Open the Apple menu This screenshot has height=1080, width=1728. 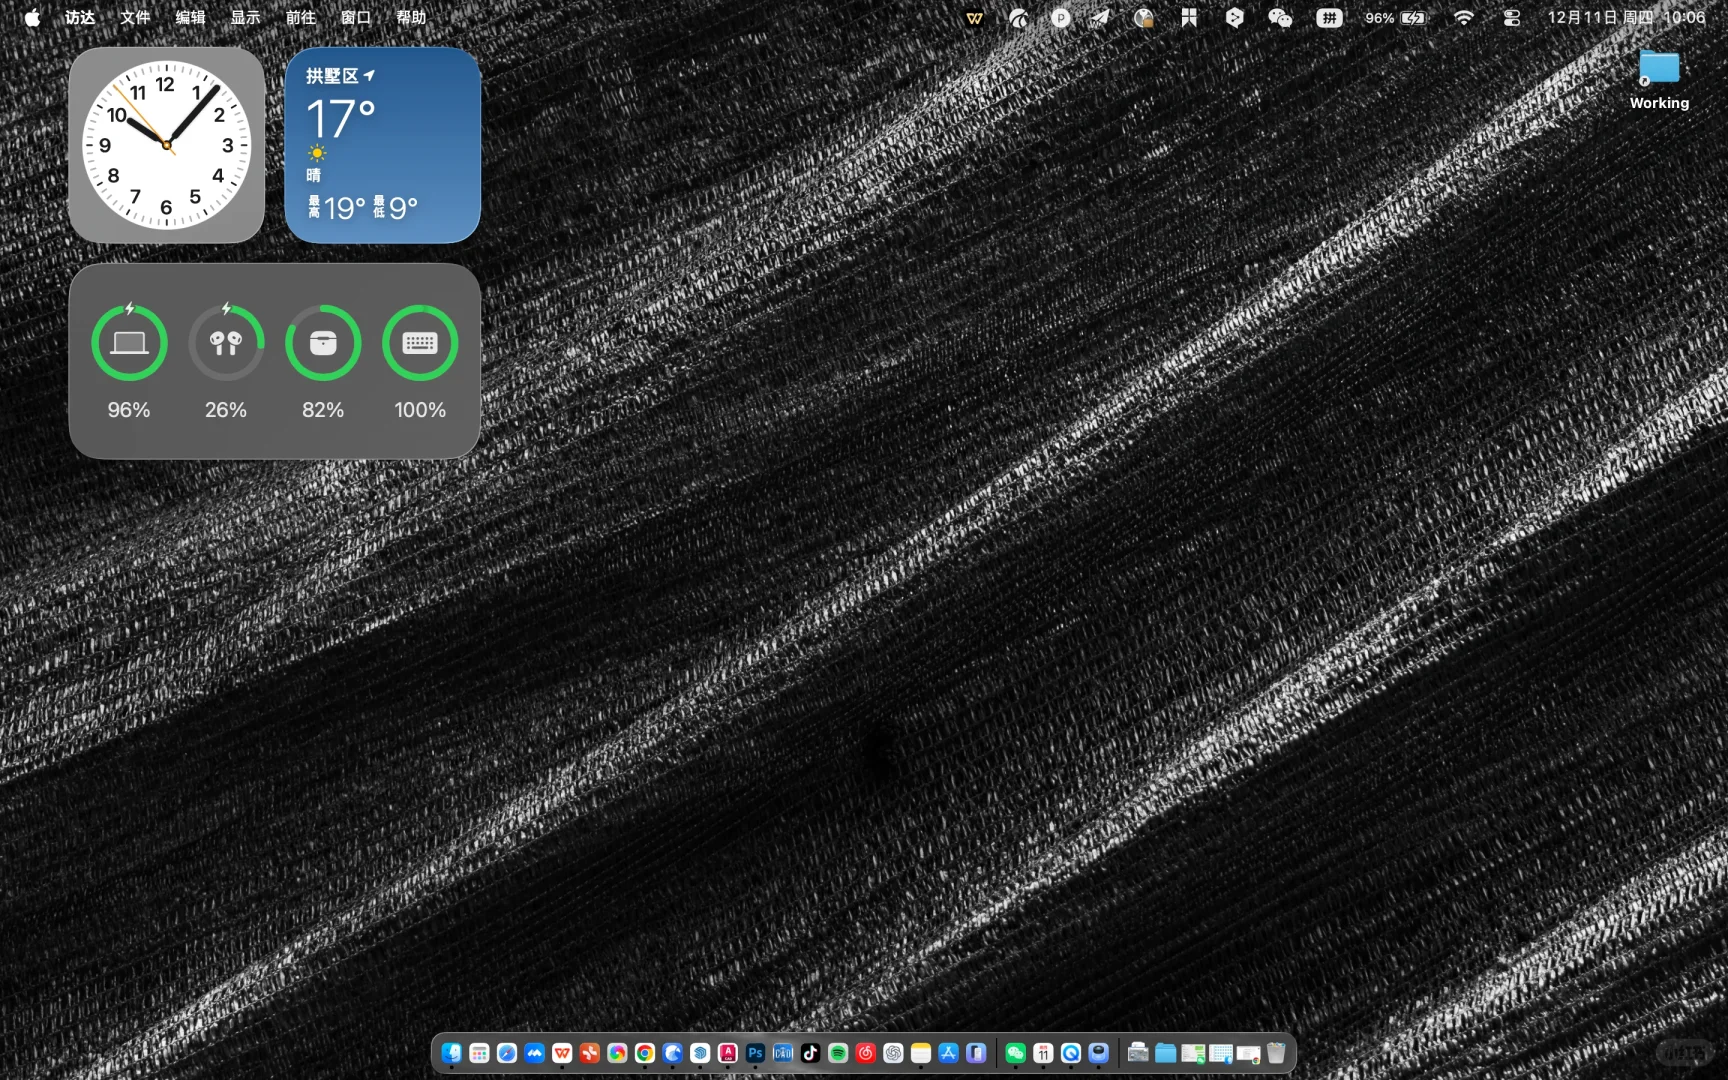[32, 18]
